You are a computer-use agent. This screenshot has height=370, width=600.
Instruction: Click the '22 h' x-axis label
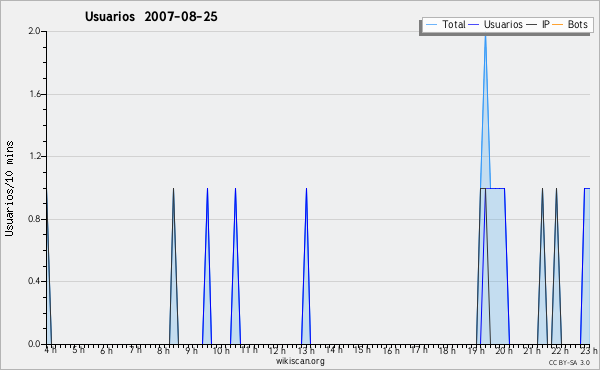point(560,350)
